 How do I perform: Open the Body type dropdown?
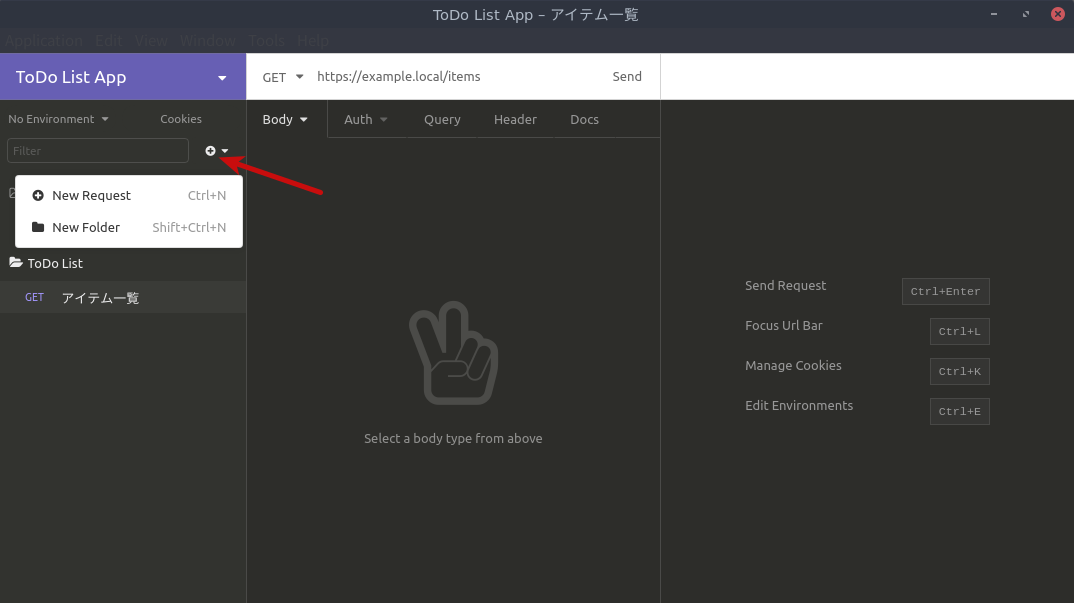point(284,118)
